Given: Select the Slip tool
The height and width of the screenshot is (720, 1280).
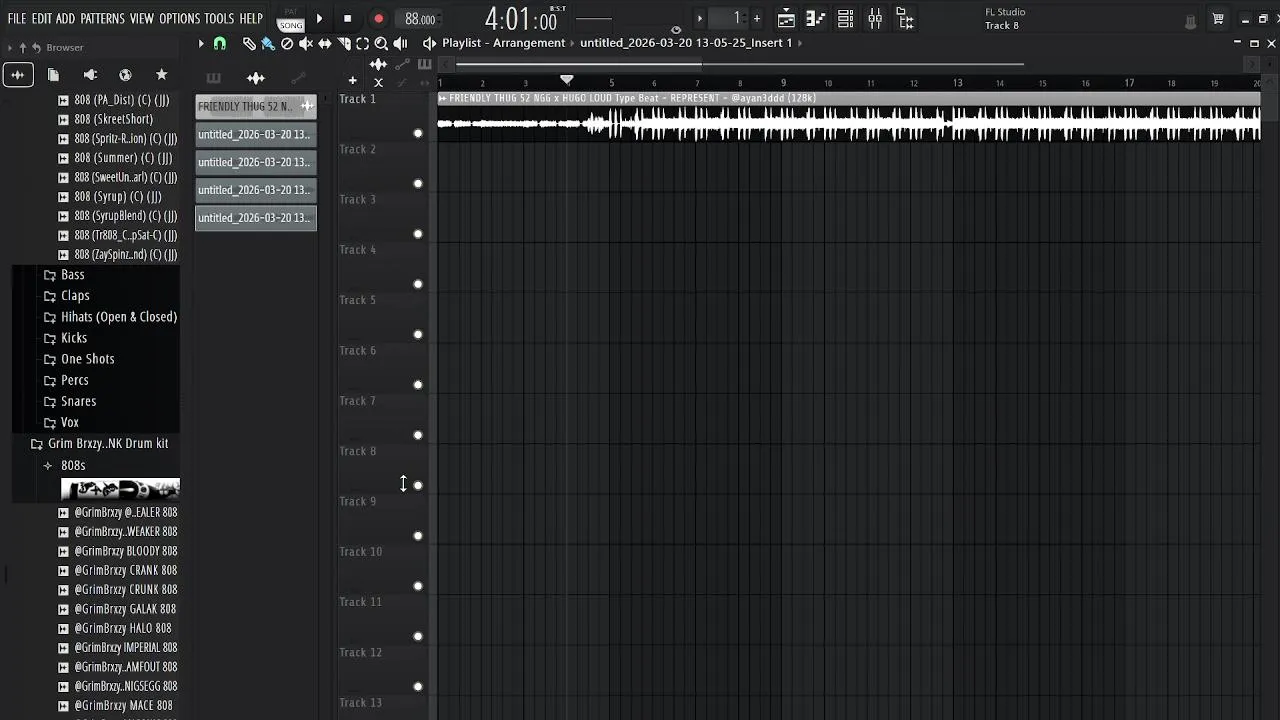Looking at the screenshot, I should pos(325,43).
